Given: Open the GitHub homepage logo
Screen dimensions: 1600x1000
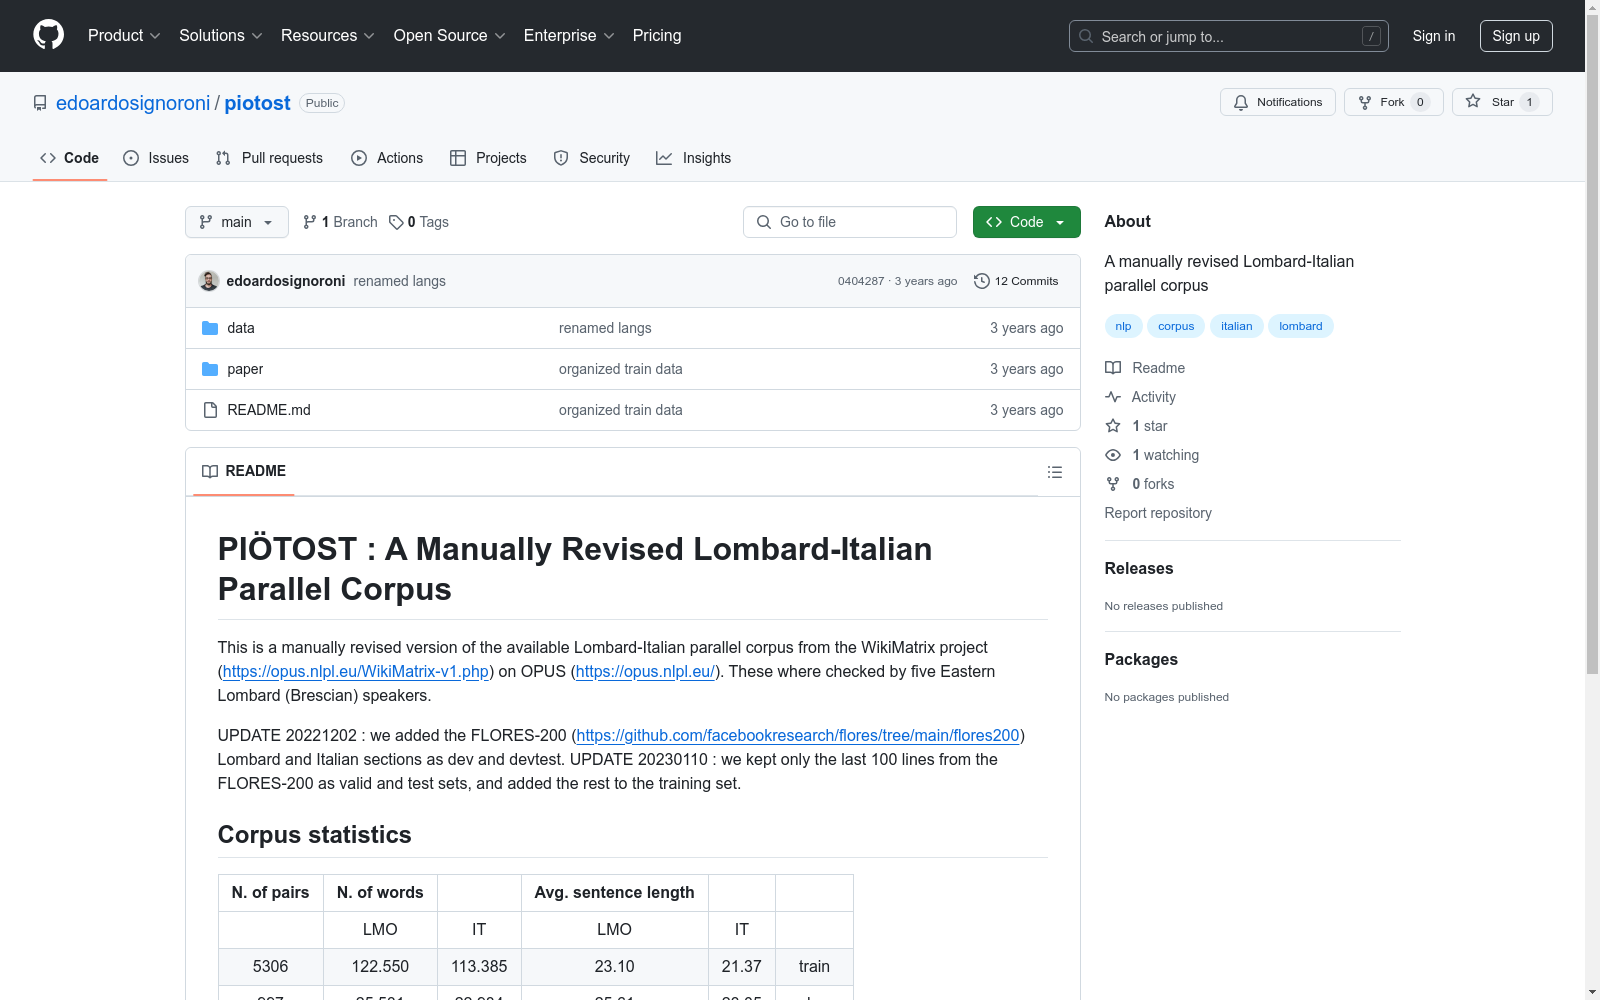Looking at the screenshot, I should click(48, 35).
